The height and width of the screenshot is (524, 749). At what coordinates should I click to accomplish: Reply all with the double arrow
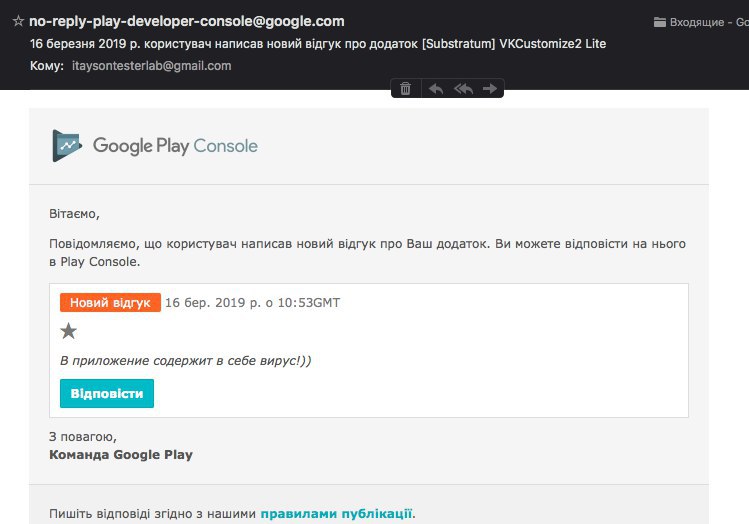[463, 88]
